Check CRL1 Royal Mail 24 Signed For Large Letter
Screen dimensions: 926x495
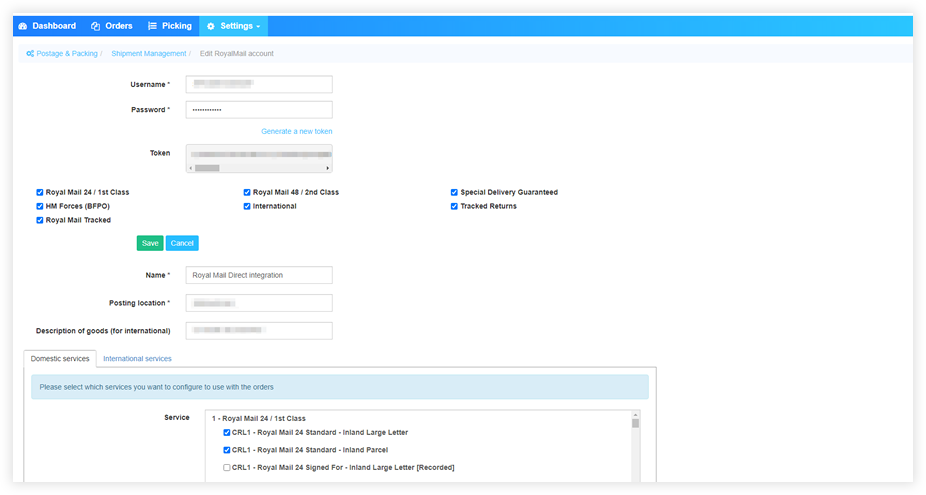pyautogui.click(x=227, y=468)
